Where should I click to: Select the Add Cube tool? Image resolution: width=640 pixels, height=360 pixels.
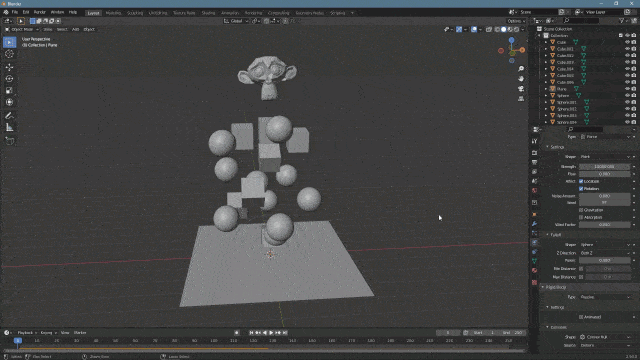coord(10,141)
